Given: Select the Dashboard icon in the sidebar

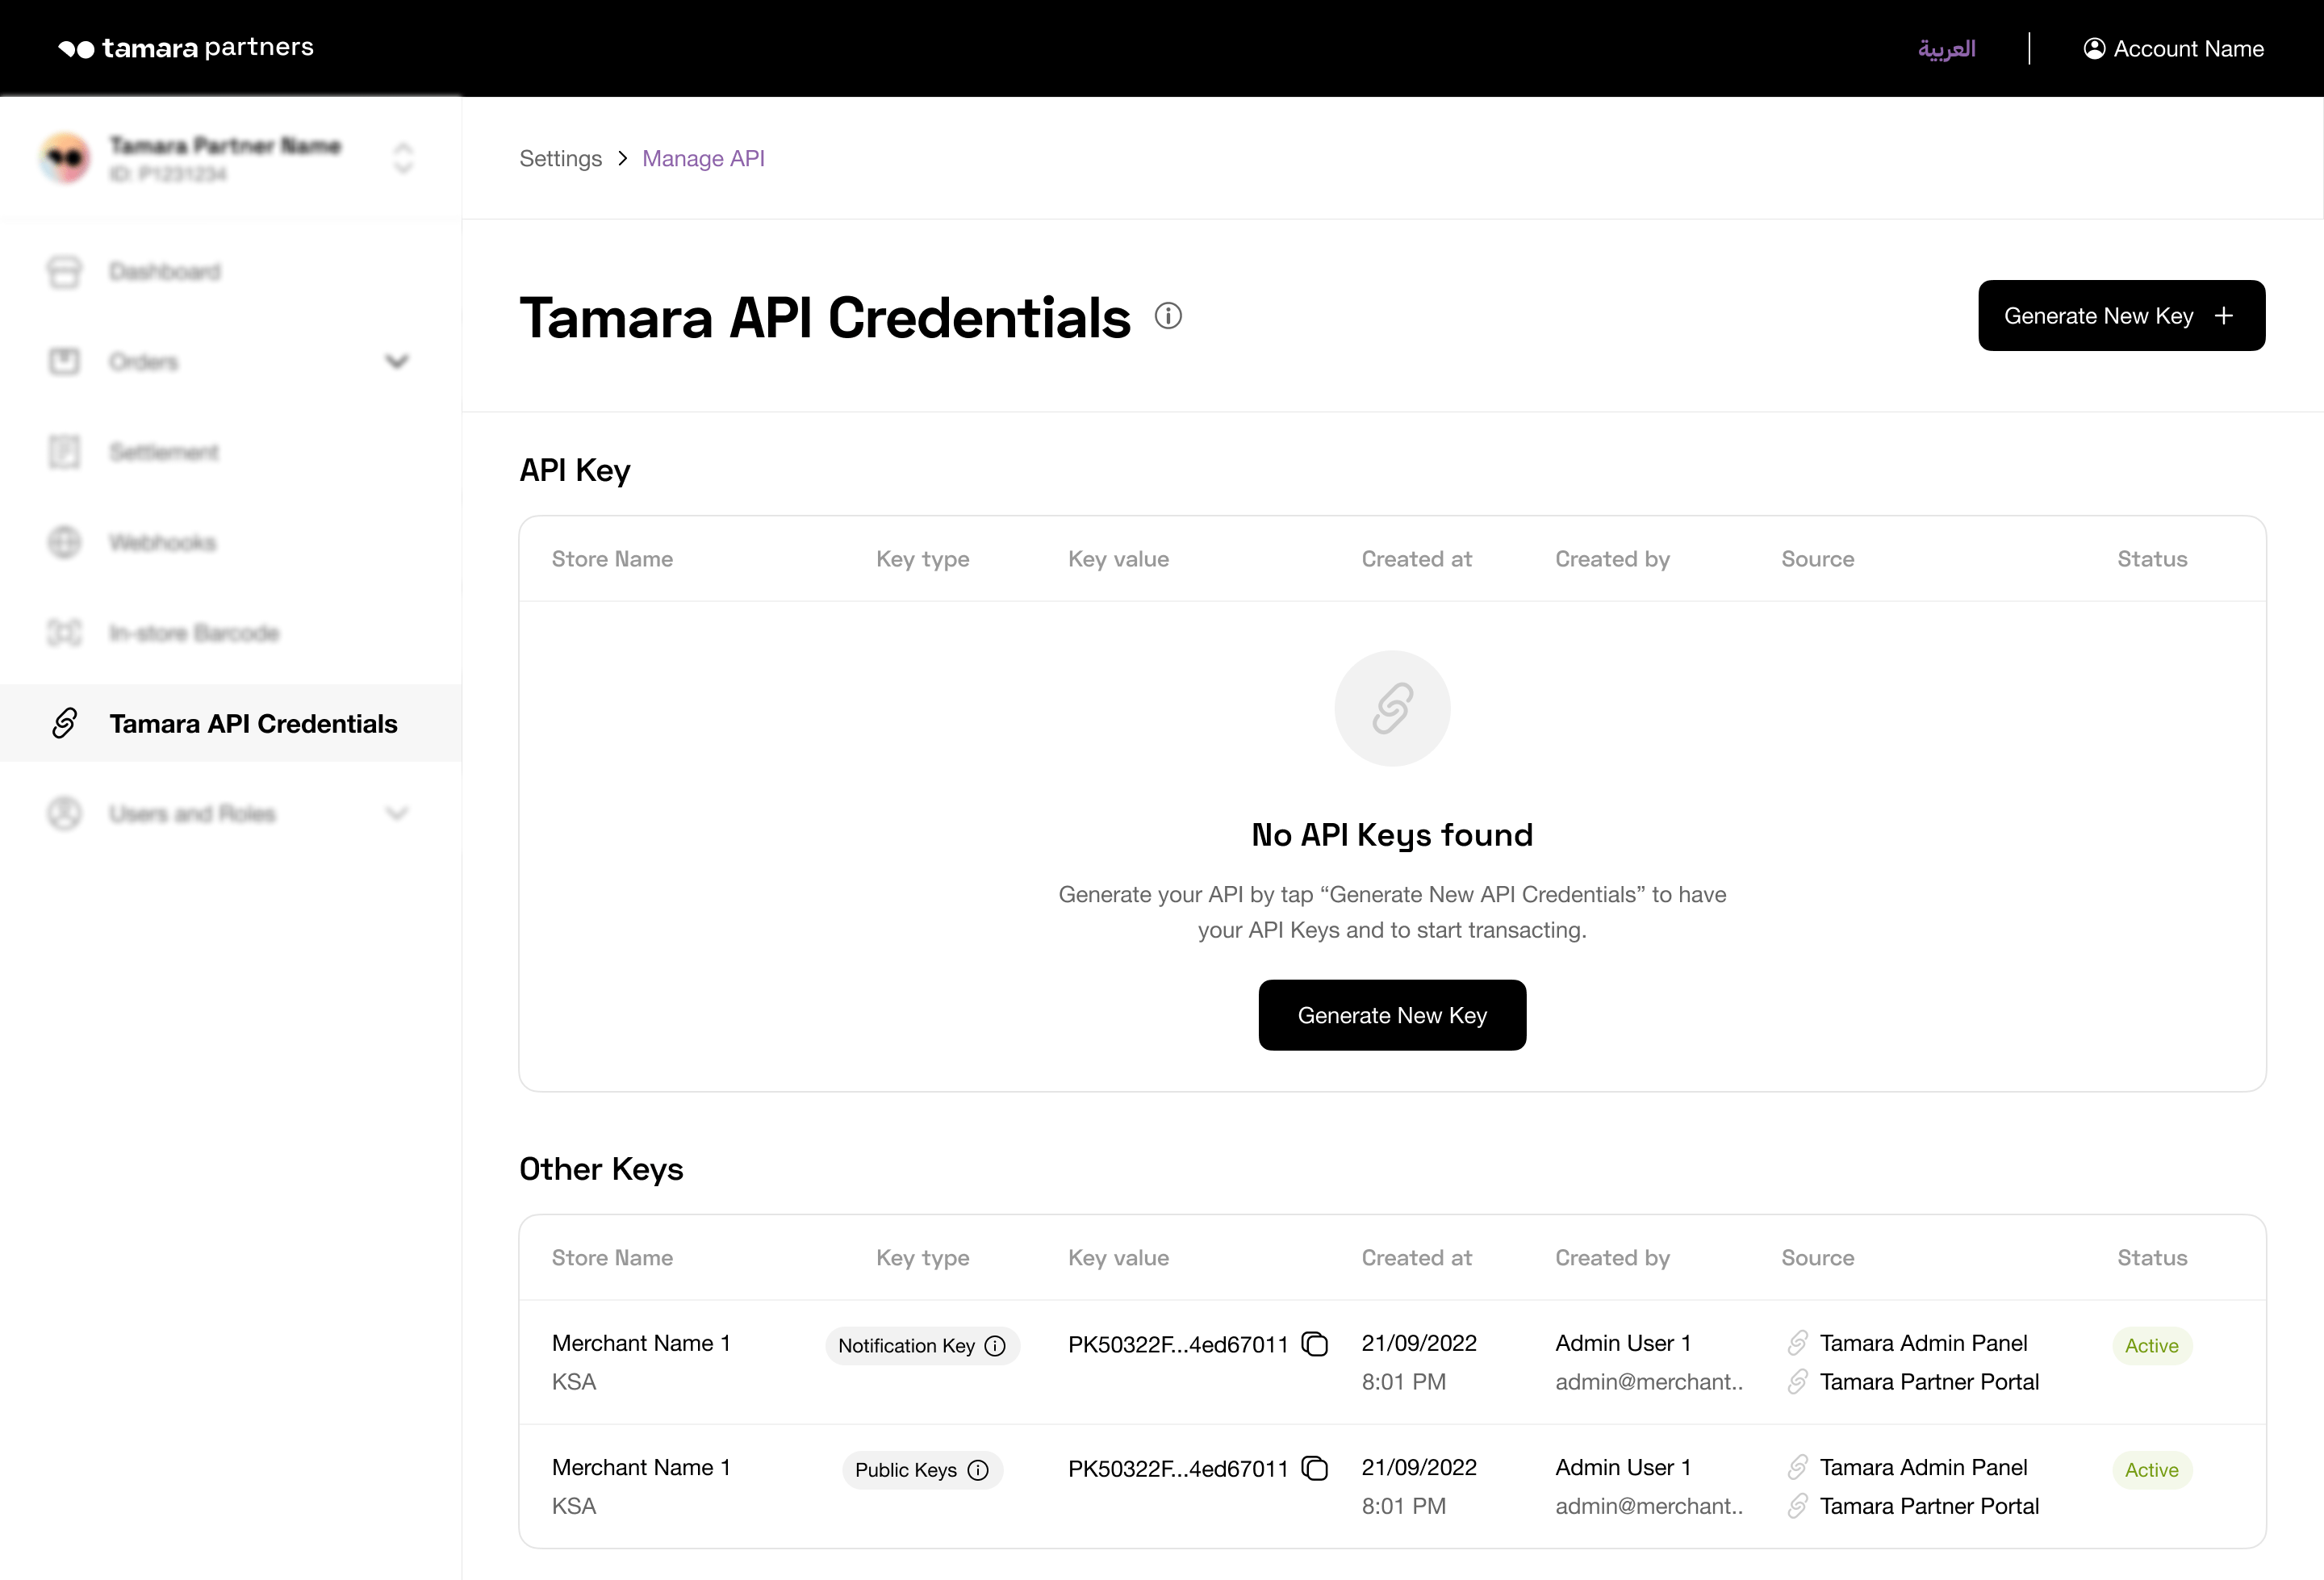Looking at the screenshot, I should (65, 271).
